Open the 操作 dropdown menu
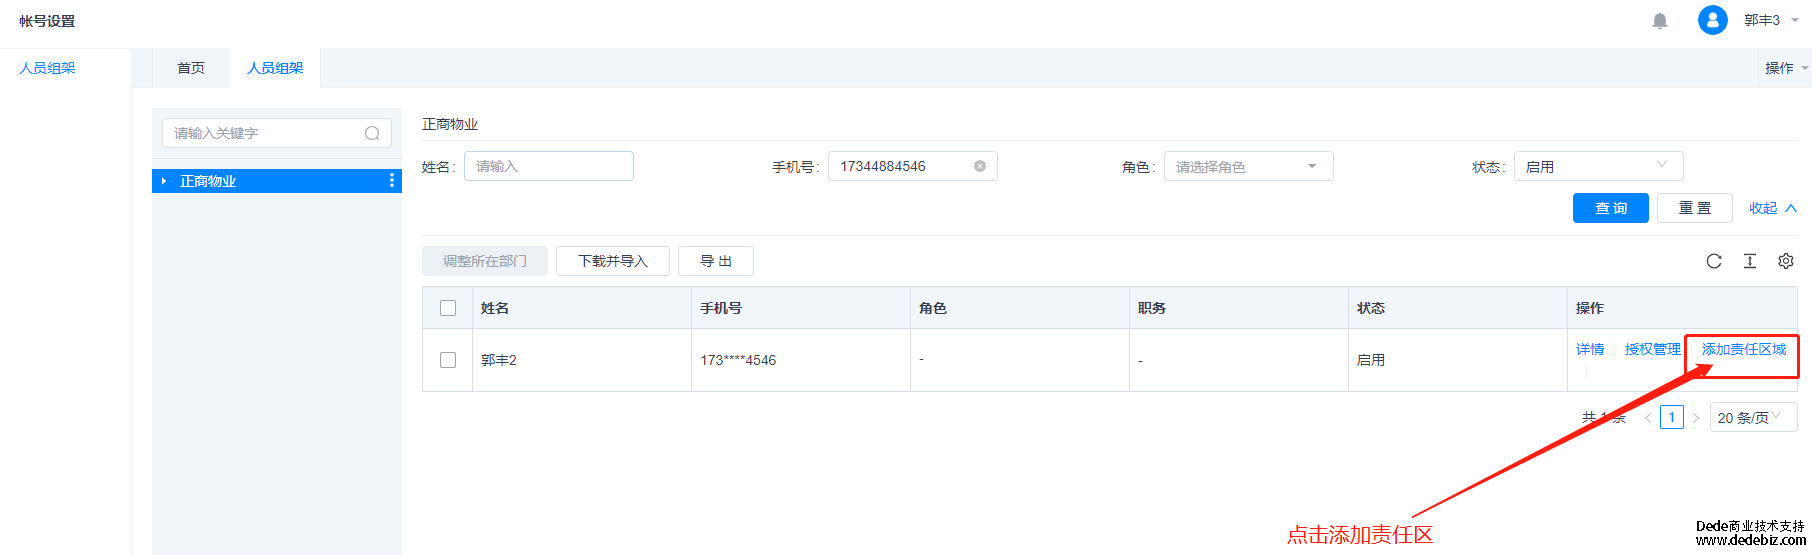 [x=1786, y=68]
